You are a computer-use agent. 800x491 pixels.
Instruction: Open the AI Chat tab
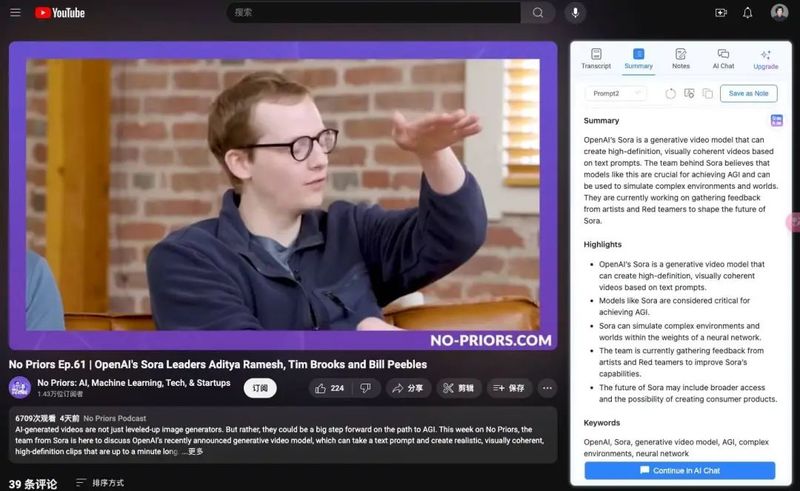723,59
